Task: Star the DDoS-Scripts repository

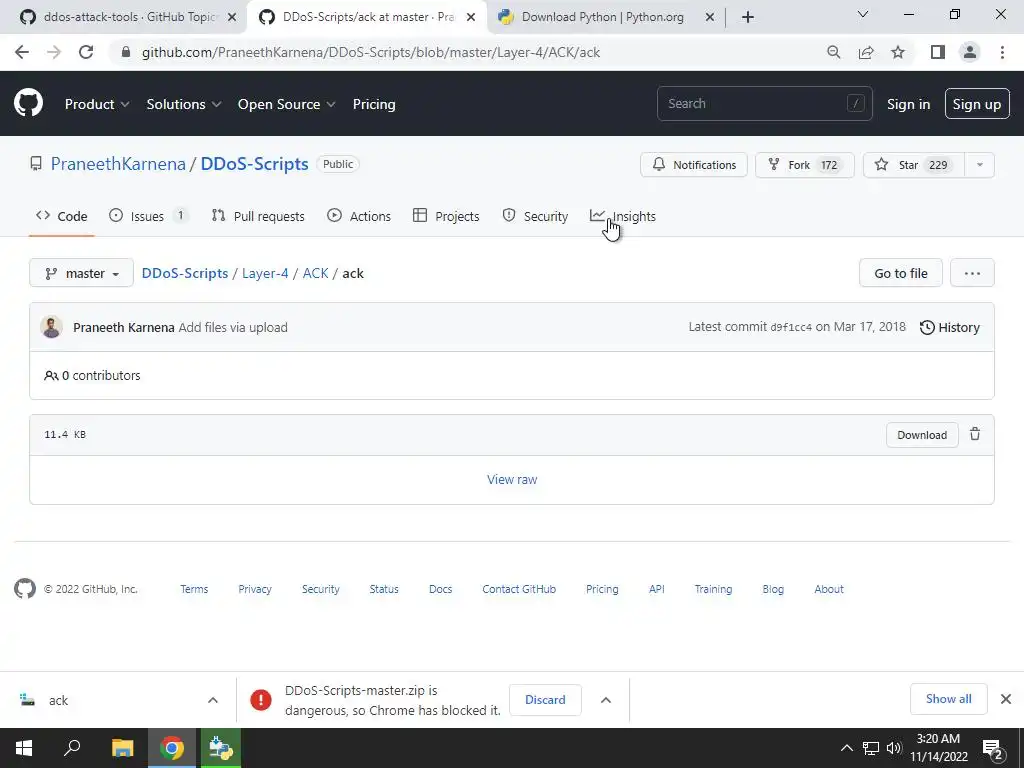Action: point(914,165)
